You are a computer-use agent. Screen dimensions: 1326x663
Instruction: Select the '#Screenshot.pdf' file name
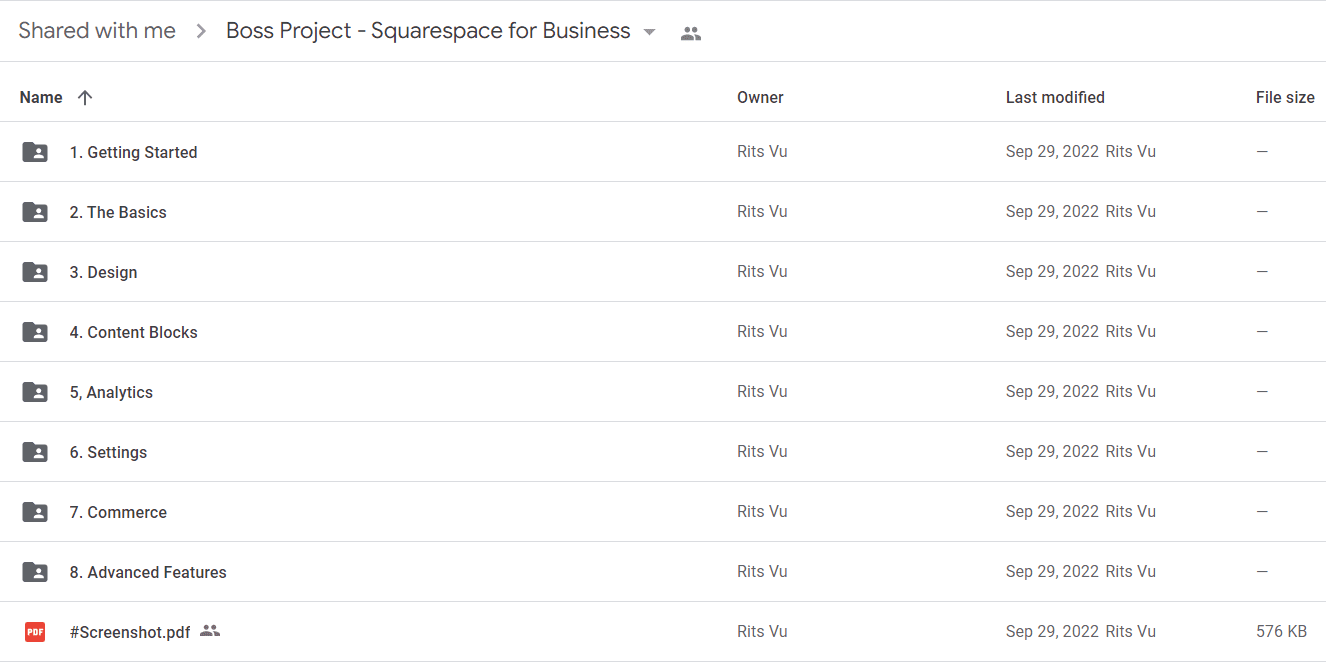(x=130, y=632)
